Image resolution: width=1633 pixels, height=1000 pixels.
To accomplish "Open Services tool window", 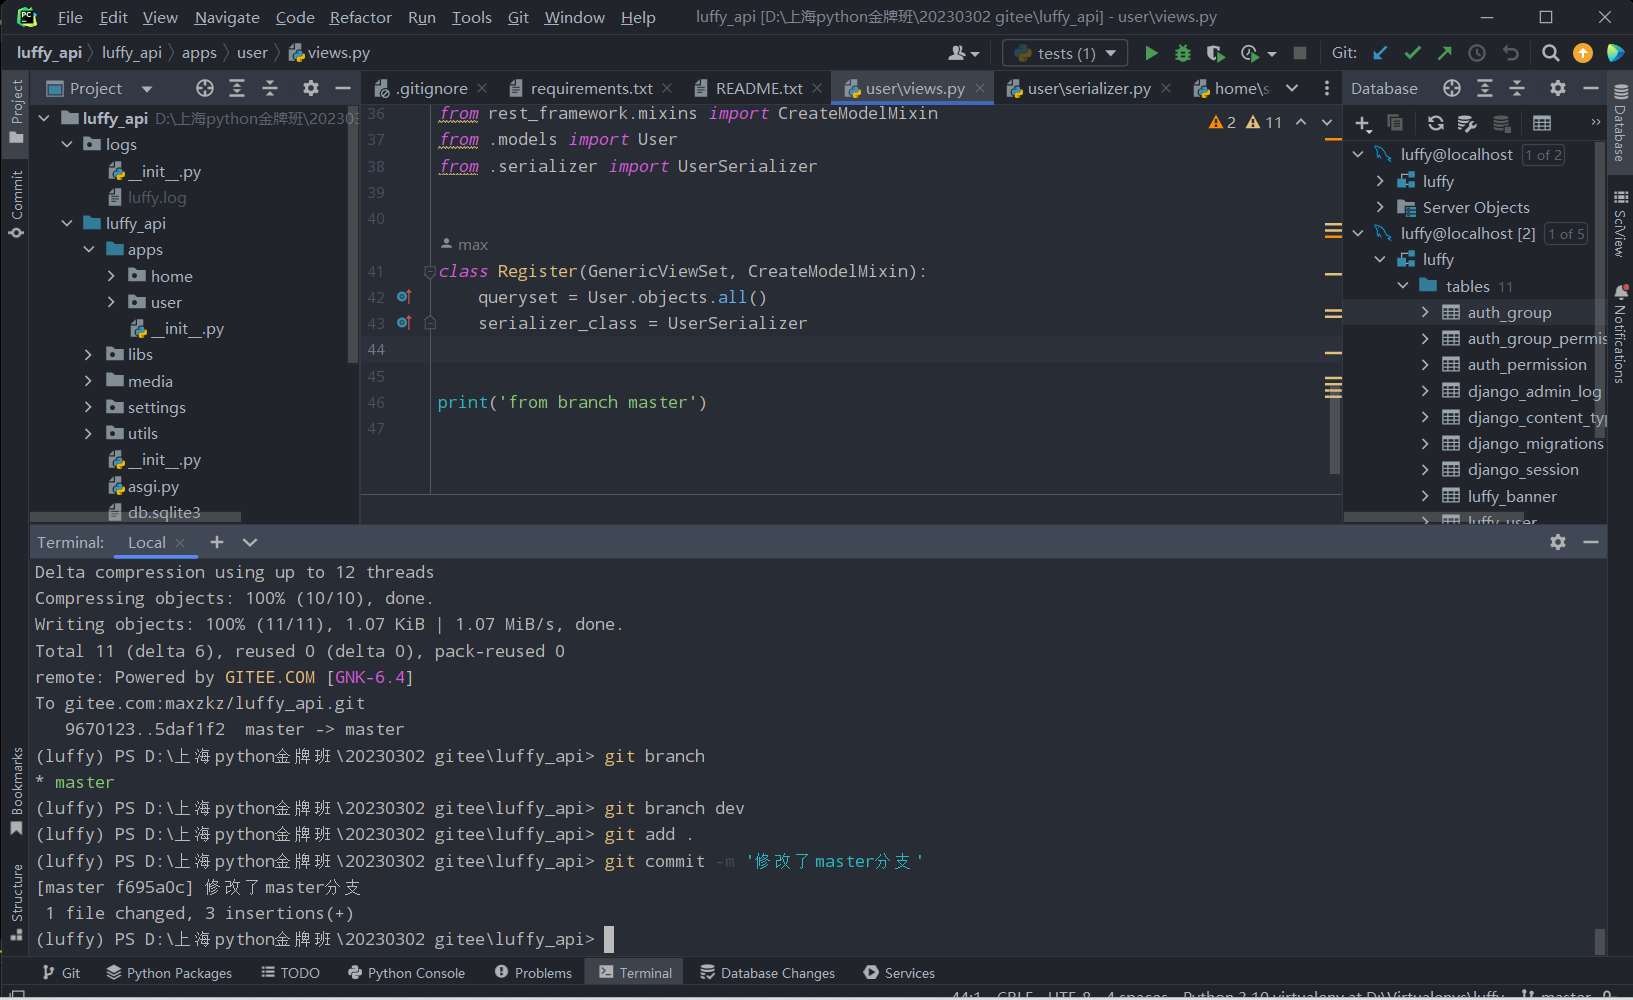I will click(899, 973).
